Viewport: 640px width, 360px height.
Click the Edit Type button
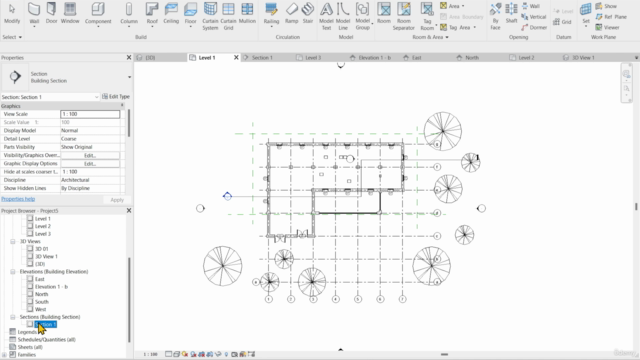pos(116,97)
